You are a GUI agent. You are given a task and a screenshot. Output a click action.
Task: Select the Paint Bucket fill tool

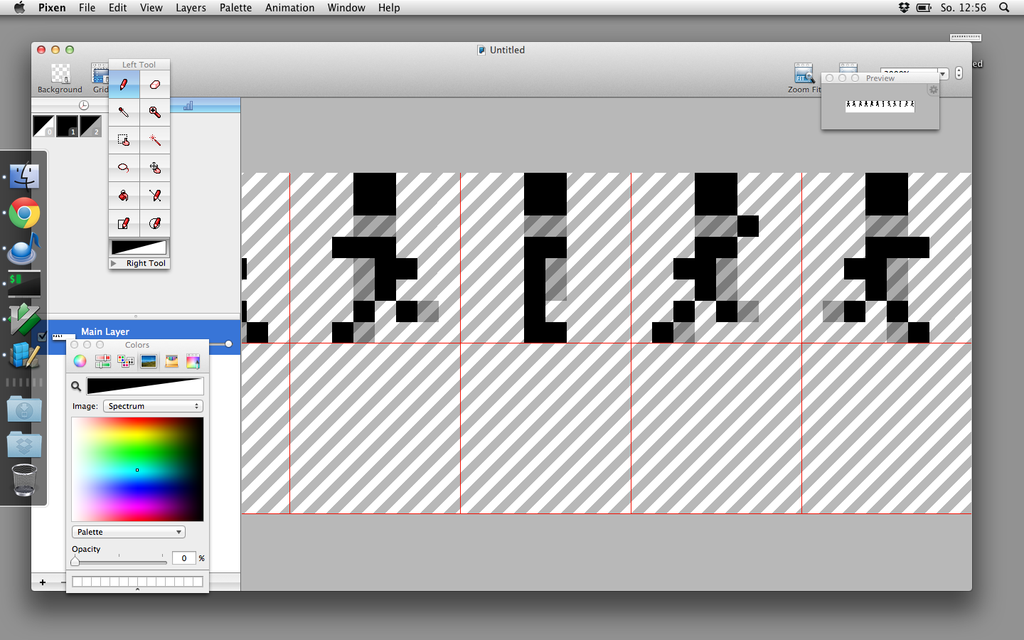click(x=124, y=195)
